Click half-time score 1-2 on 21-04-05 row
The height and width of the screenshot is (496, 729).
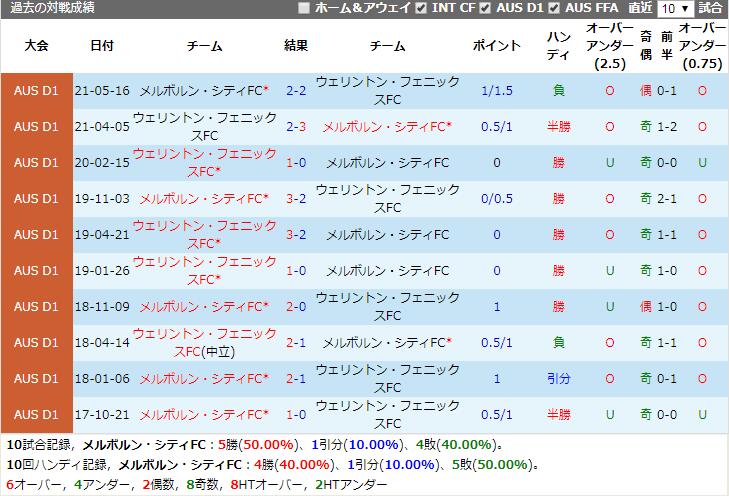coord(667,126)
